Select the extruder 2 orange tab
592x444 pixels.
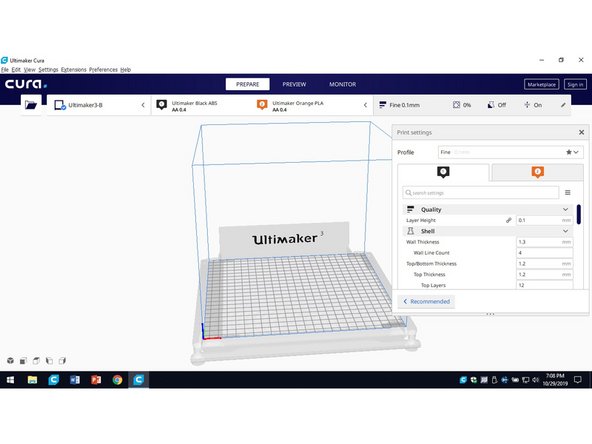click(x=538, y=172)
